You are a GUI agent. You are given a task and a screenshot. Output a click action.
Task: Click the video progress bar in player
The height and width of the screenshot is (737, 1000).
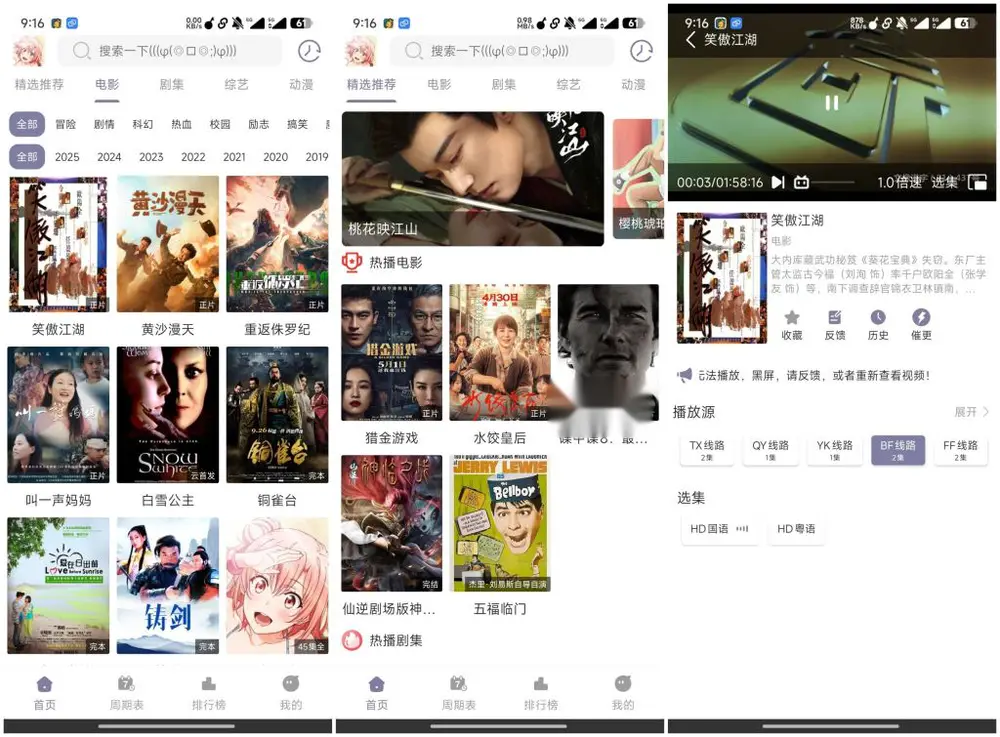tap(835, 183)
